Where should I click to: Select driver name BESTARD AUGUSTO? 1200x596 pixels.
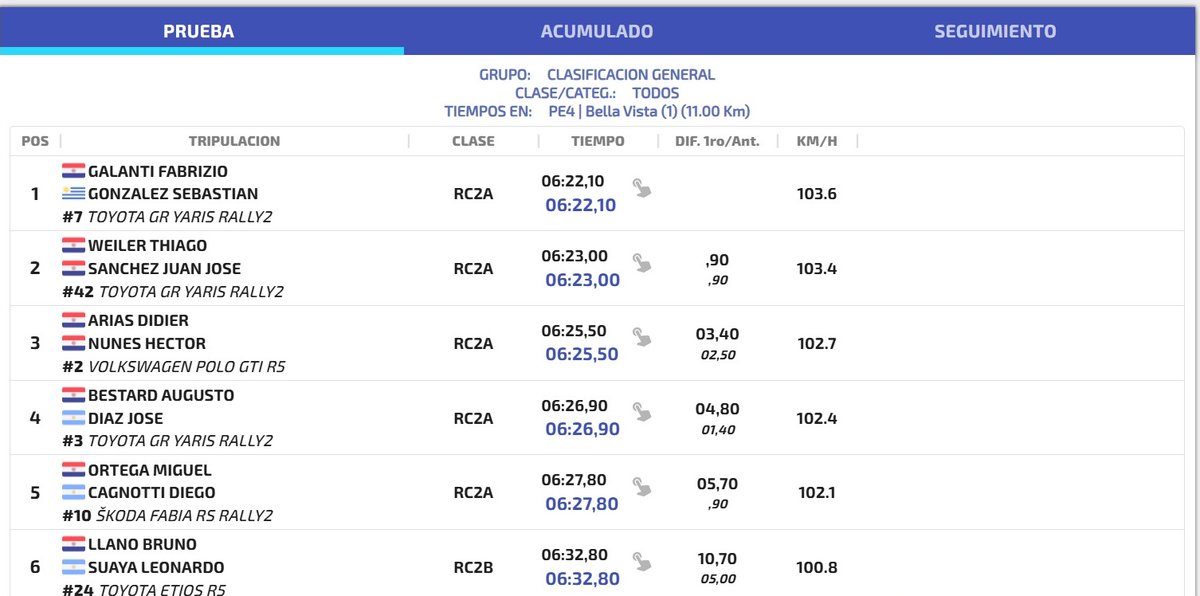click(x=161, y=395)
